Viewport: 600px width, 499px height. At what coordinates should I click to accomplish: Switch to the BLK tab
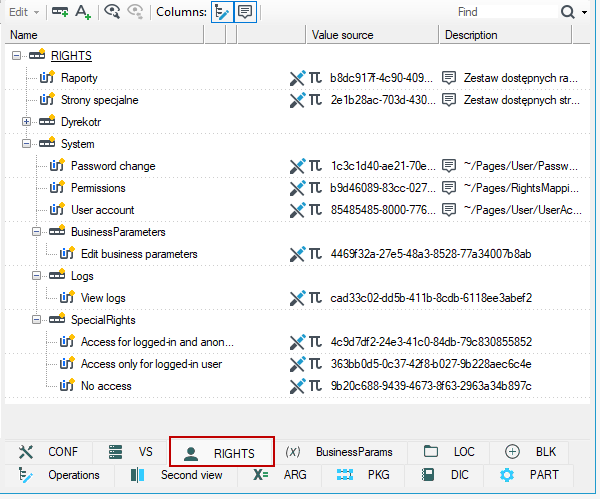tap(530, 452)
